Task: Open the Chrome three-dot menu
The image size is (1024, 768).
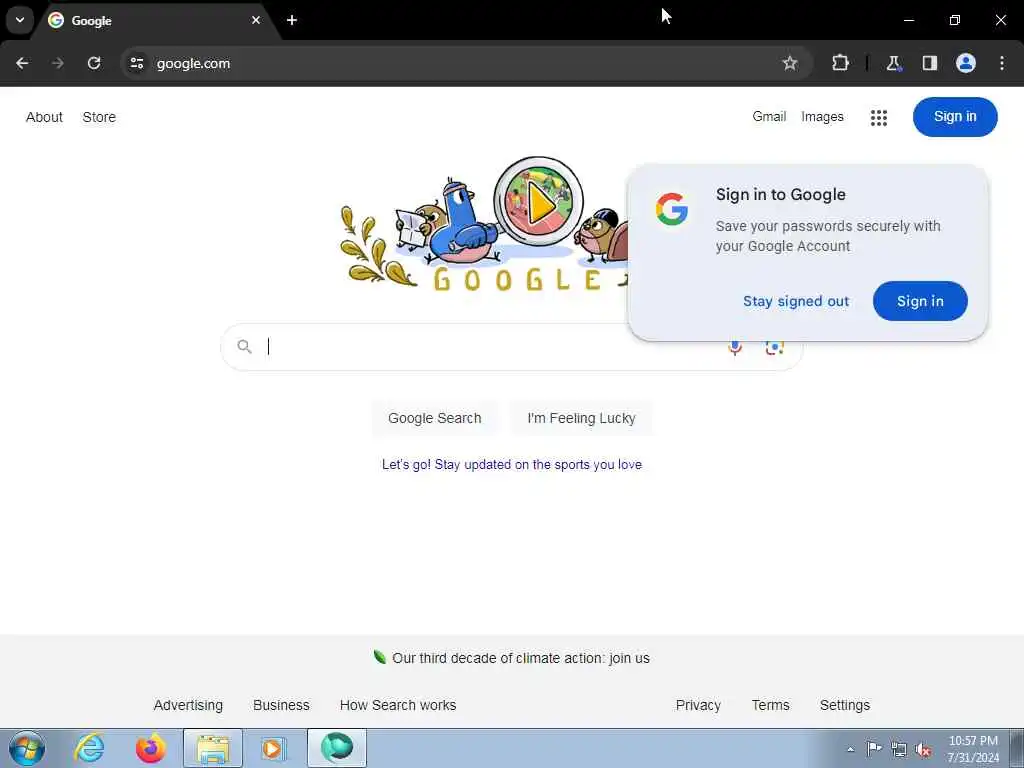Action: pos(1002,63)
